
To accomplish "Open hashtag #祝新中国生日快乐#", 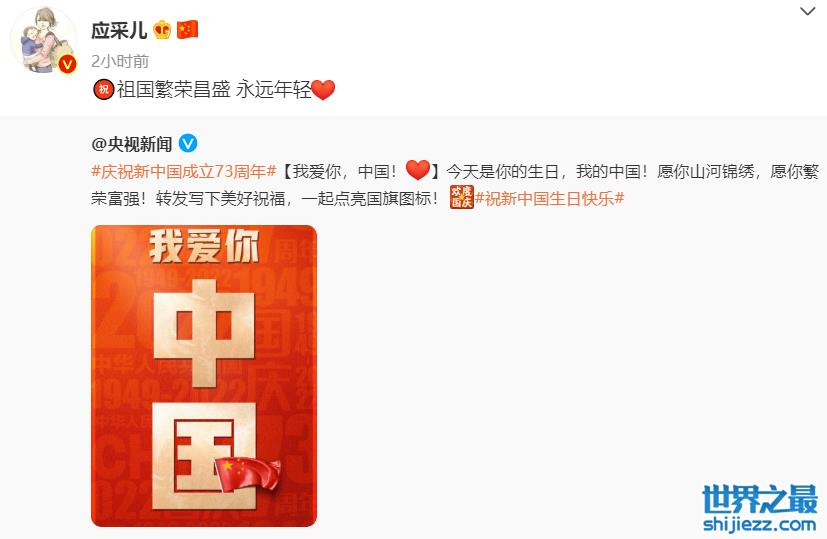I will (549, 199).
